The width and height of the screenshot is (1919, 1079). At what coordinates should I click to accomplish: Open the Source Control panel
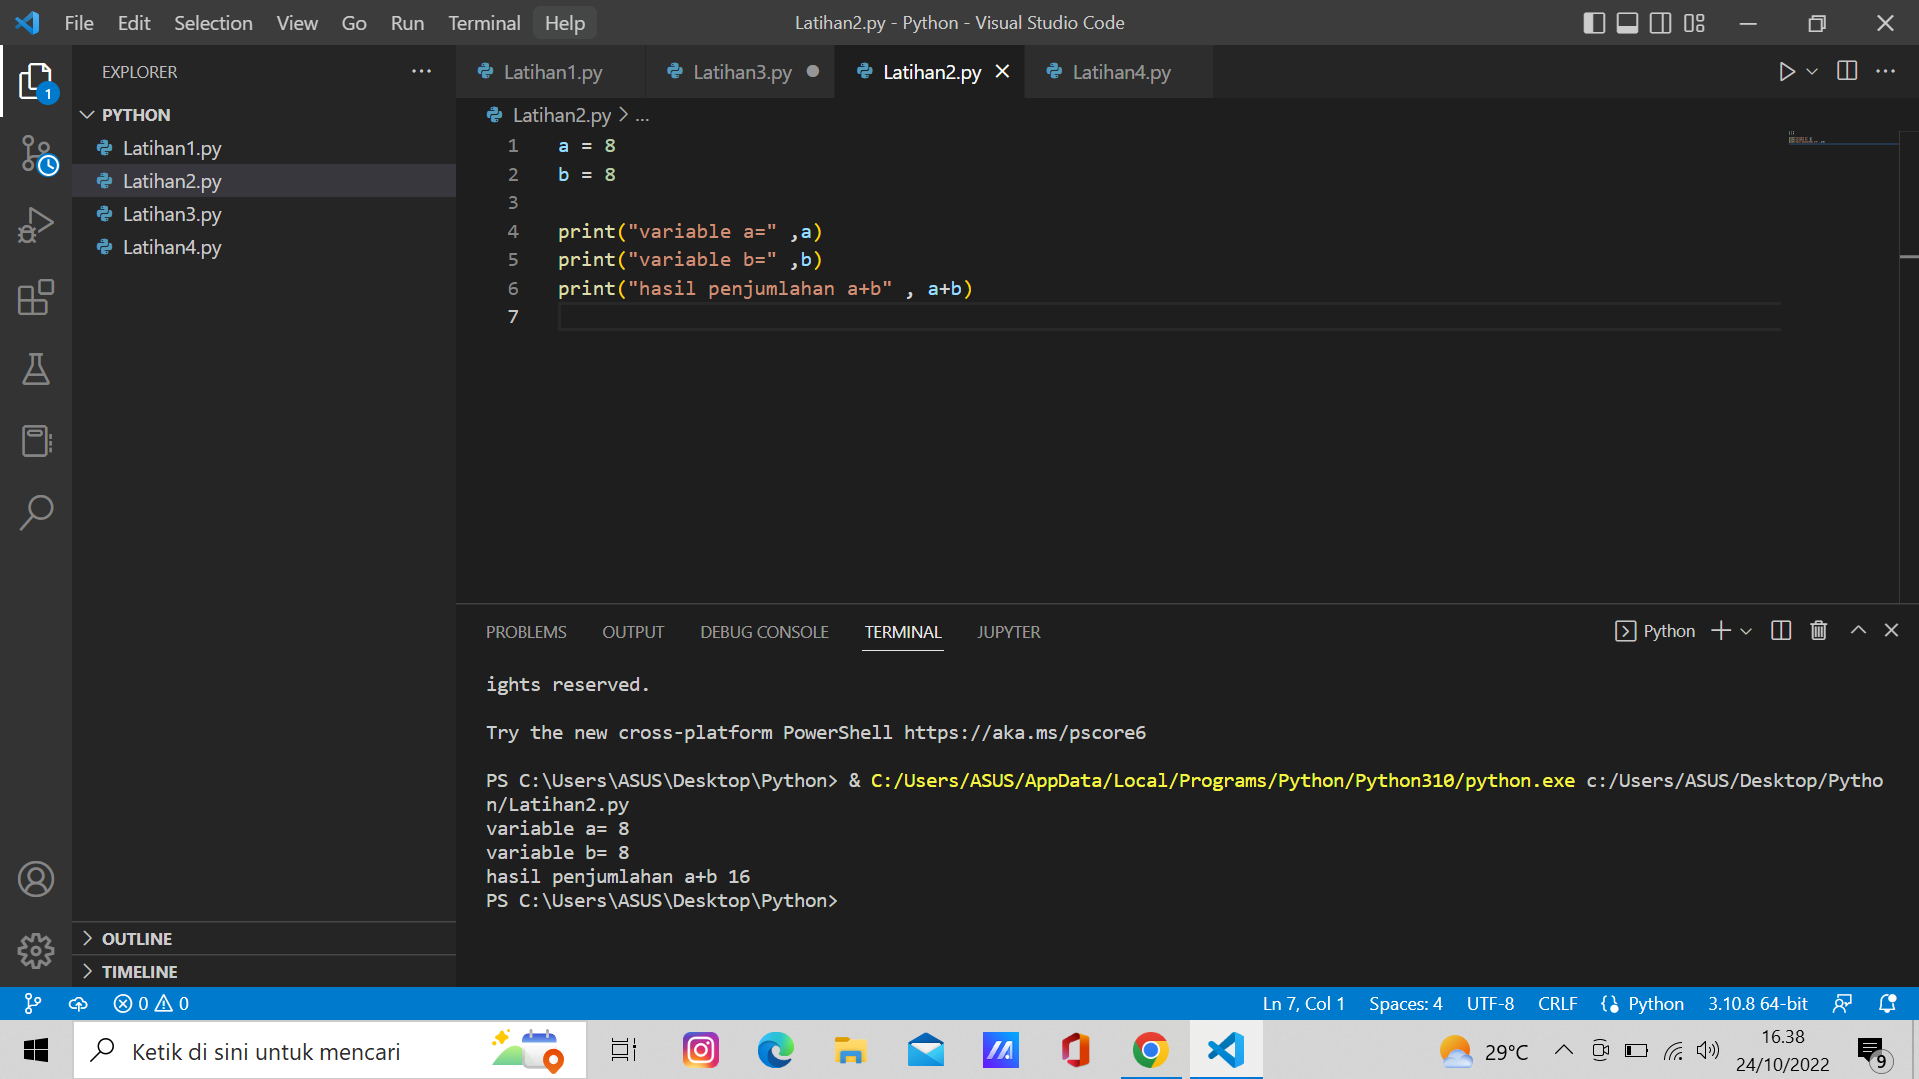pyautogui.click(x=36, y=155)
